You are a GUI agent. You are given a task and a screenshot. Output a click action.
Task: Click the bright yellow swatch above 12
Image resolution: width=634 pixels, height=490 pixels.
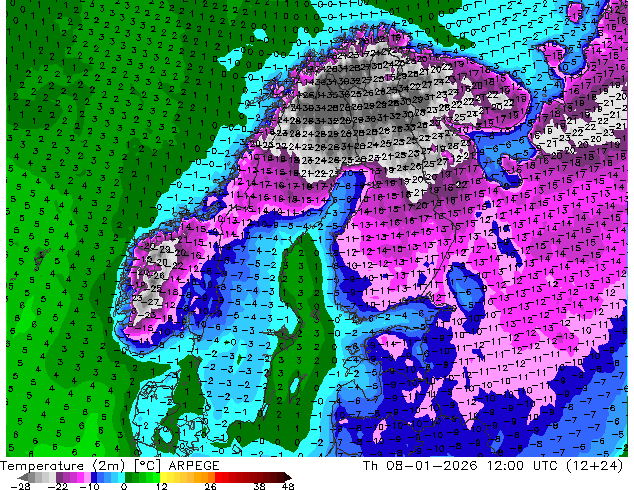(x=163, y=477)
